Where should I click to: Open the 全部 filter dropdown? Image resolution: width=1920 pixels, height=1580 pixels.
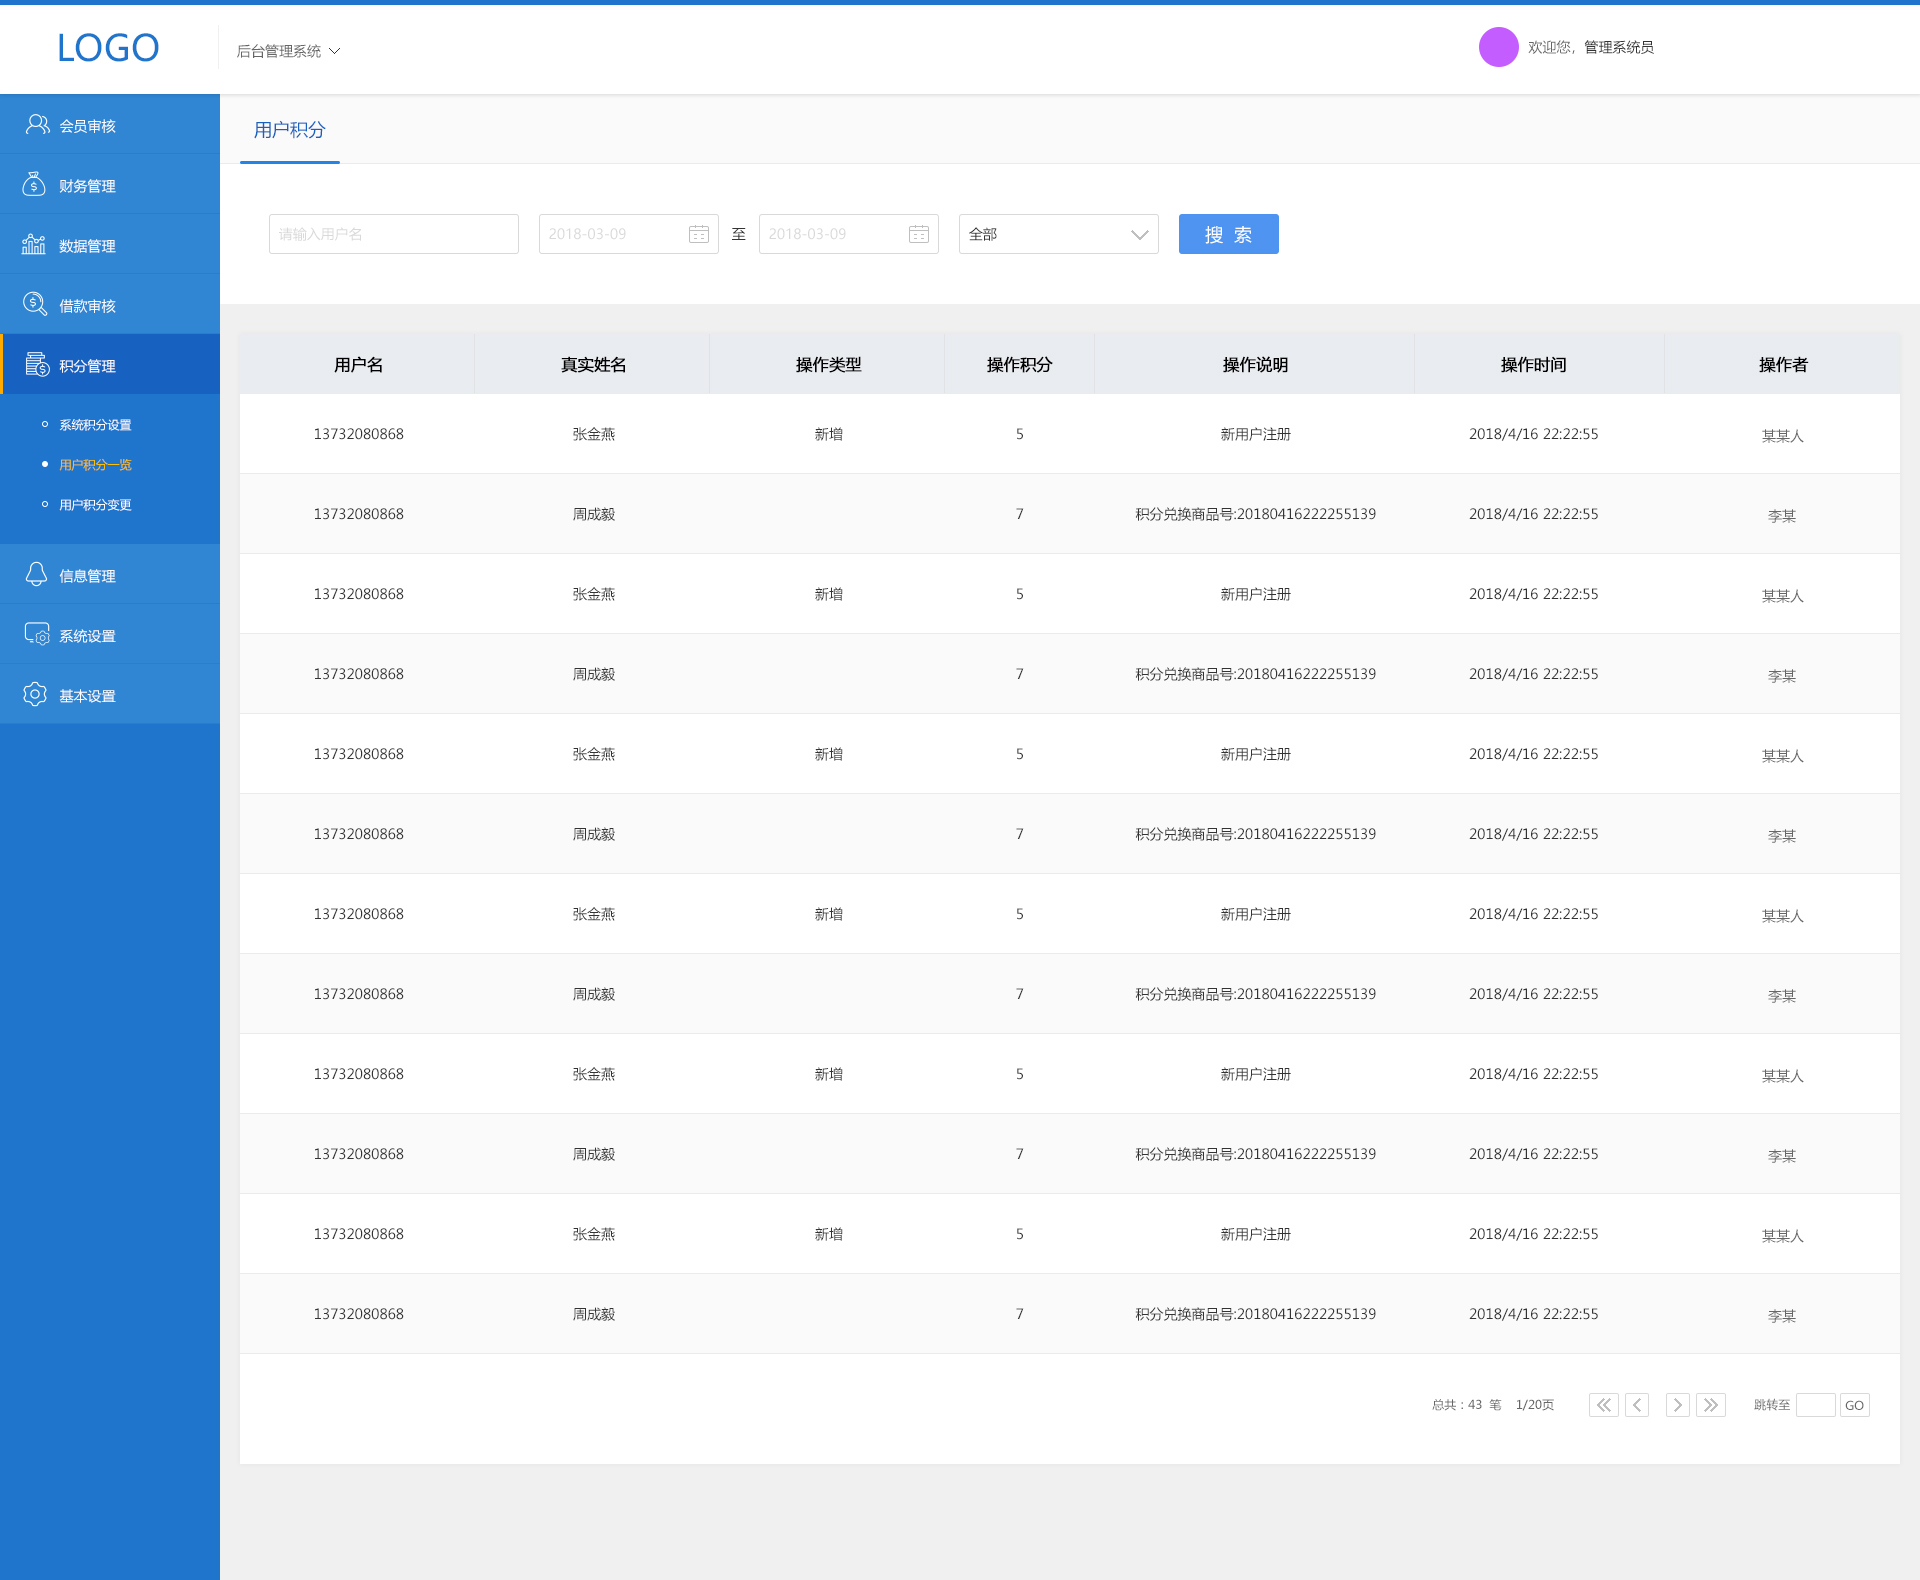click(x=1058, y=234)
